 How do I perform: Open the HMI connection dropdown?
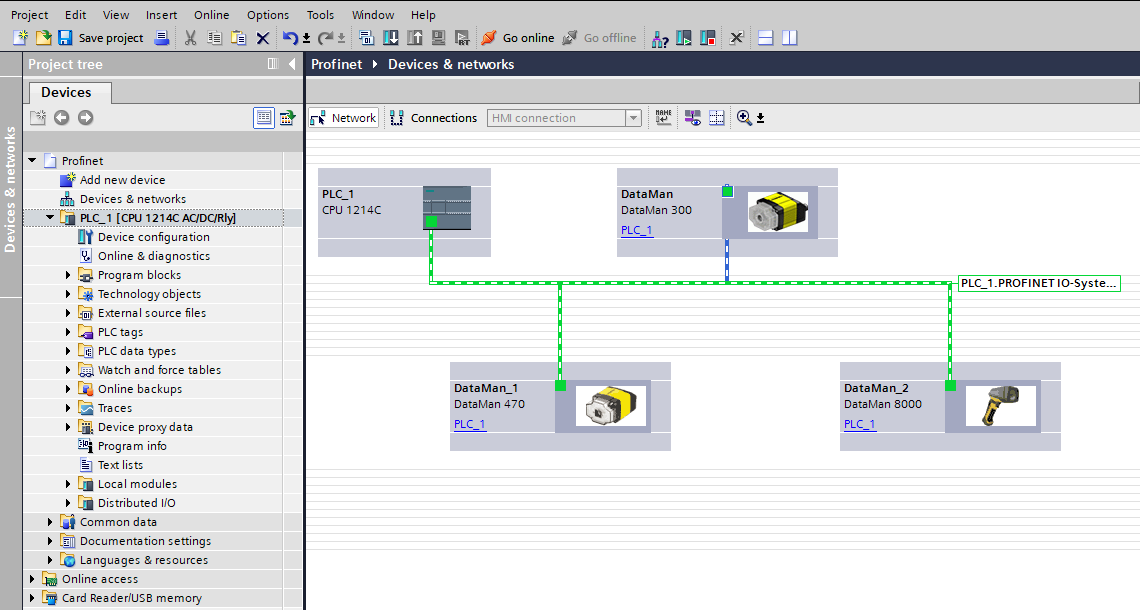(633, 118)
